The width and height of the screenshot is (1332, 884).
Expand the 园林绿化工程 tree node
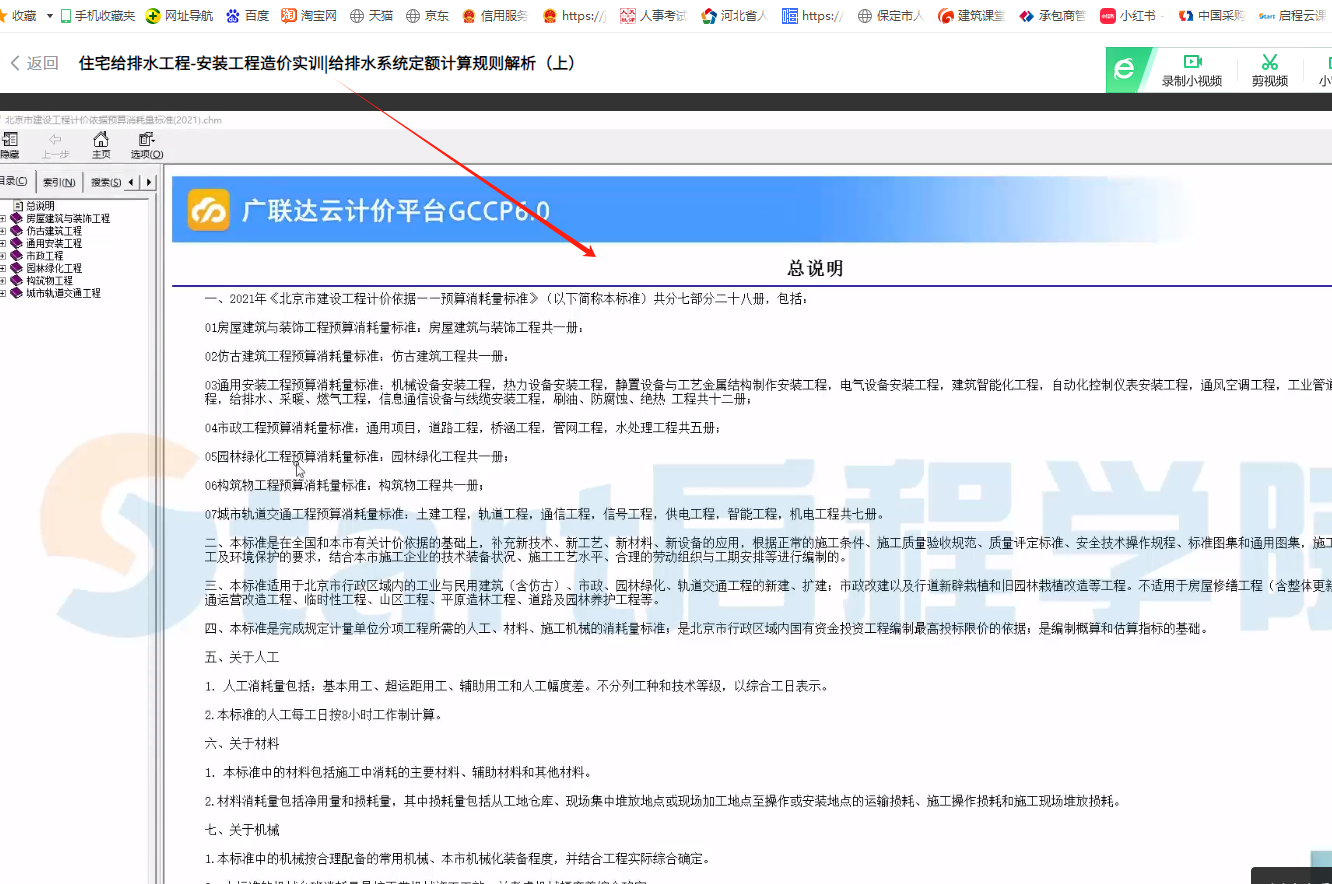pyautogui.click(x=3, y=268)
